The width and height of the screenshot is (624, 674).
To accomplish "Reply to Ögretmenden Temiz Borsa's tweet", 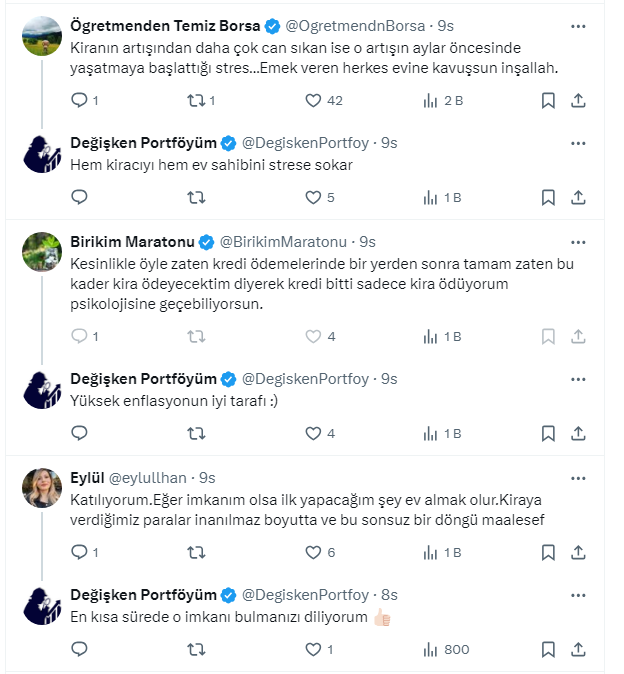I will (x=81, y=100).
